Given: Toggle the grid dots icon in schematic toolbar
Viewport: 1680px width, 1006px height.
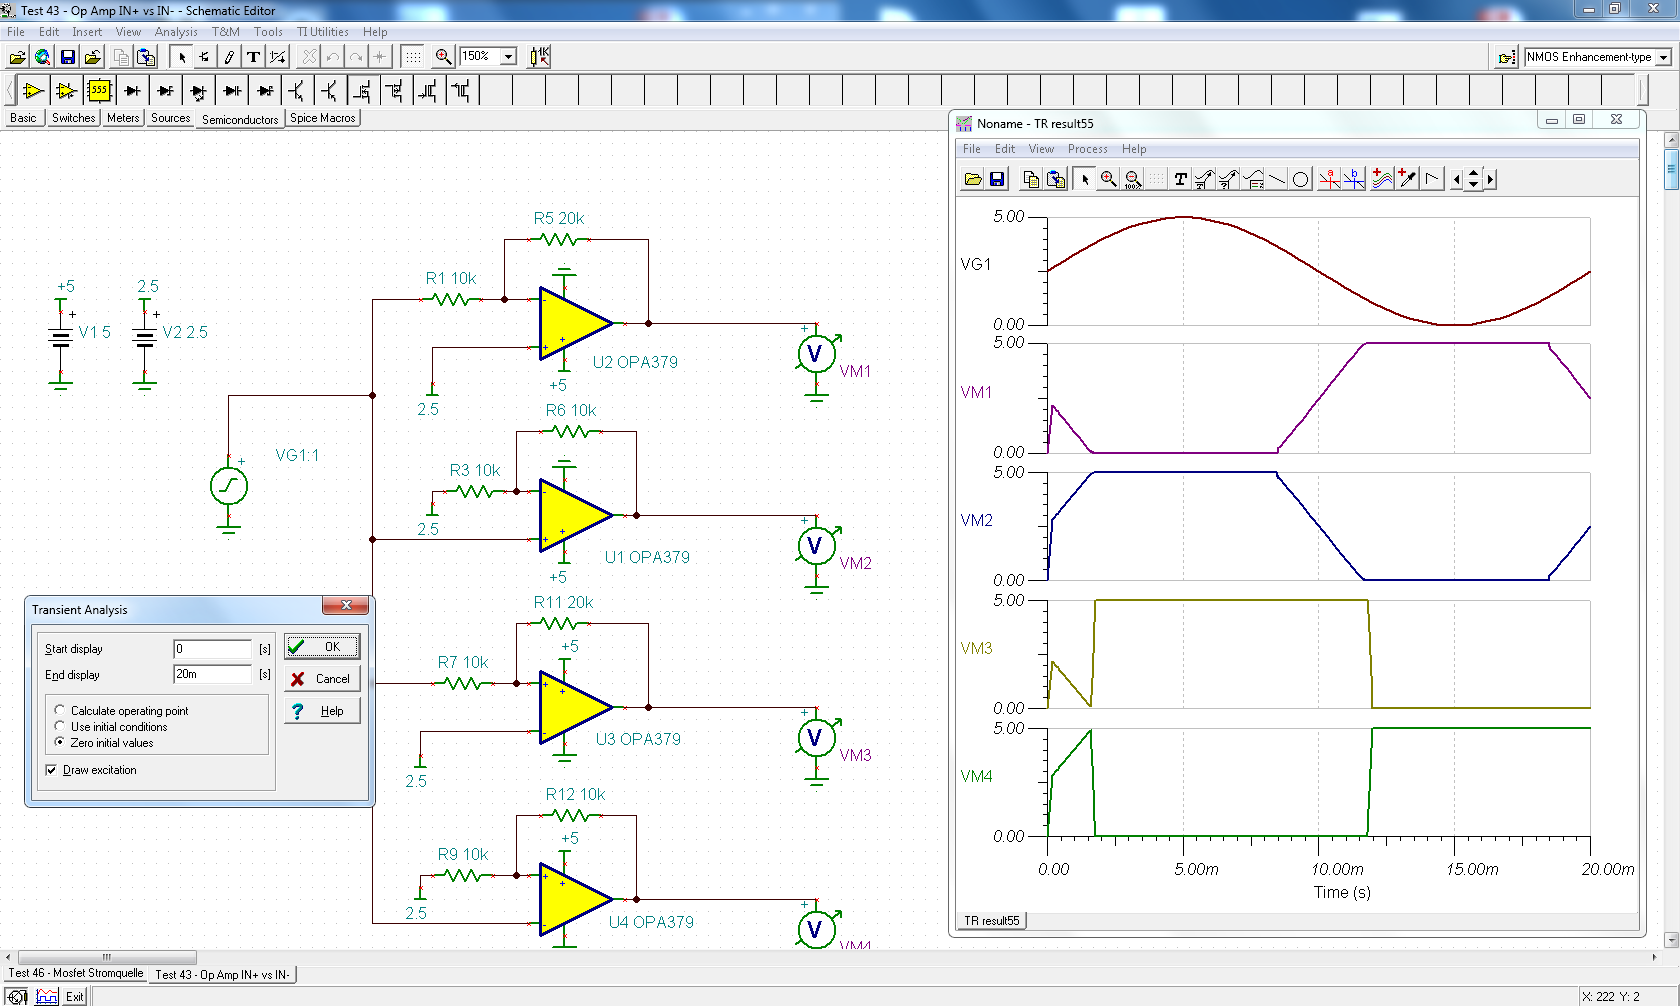Looking at the screenshot, I should [x=413, y=57].
